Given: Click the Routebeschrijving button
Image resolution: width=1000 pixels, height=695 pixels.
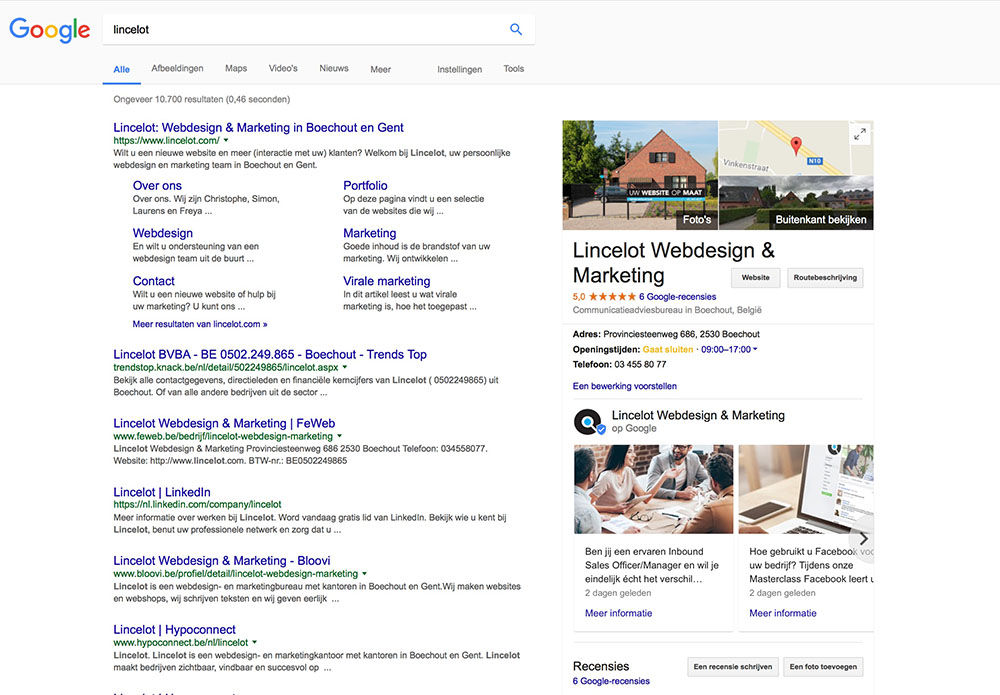Looking at the screenshot, I should pyautogui.click(x=825, y=278).
